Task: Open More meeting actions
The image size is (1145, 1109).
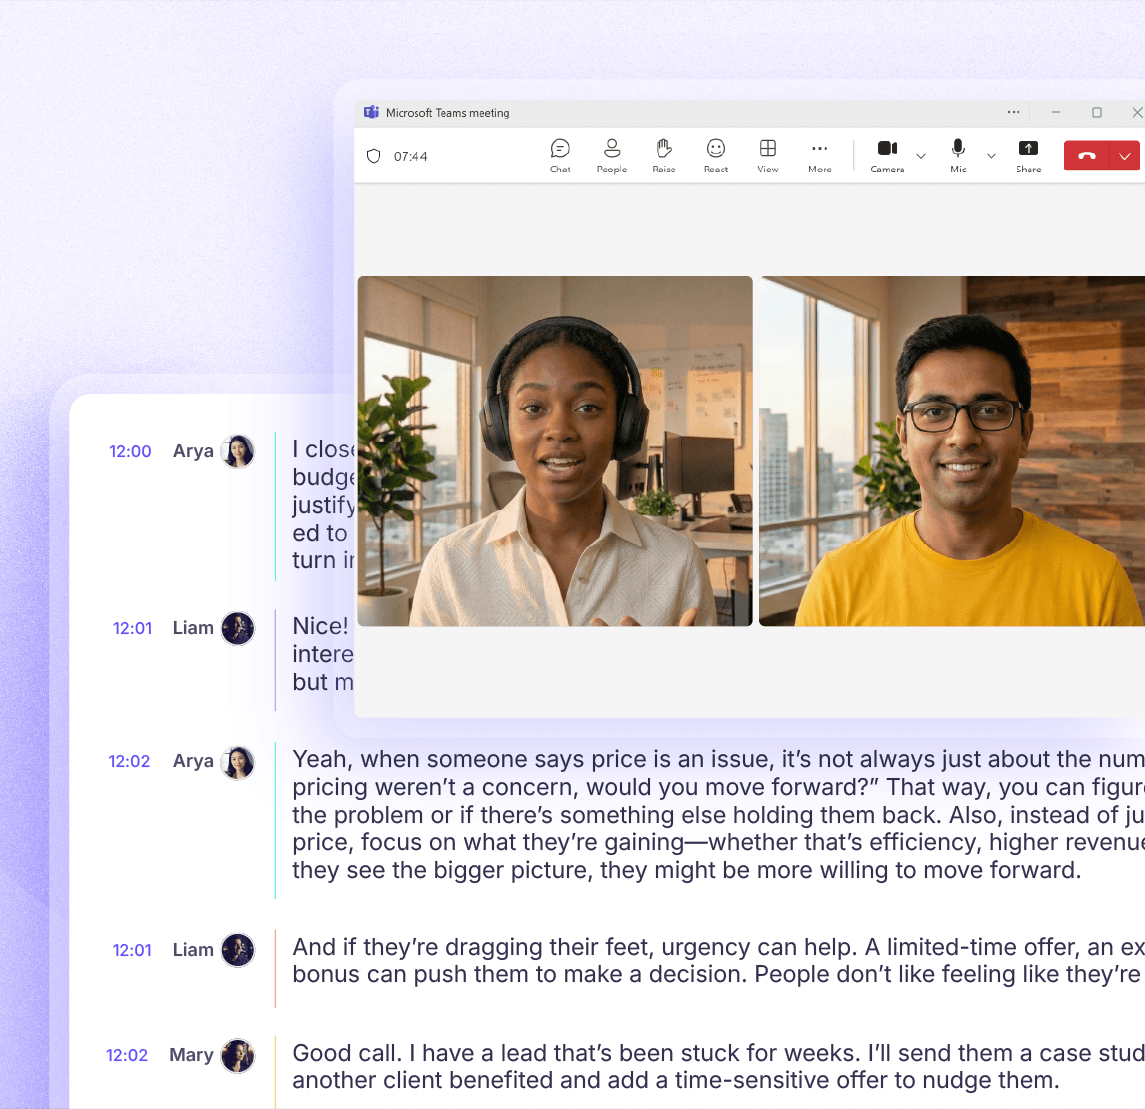Action: pyautogui.click(x=819, y=156)
